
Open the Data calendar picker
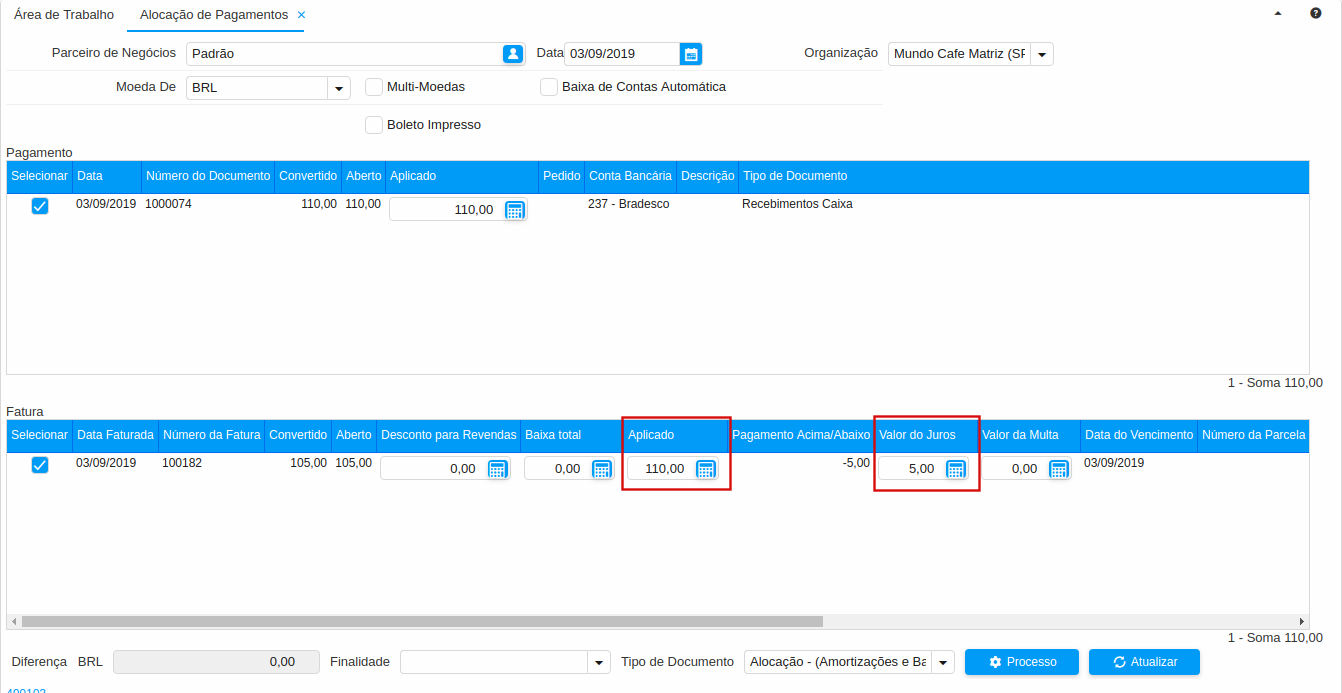(690, 54)
